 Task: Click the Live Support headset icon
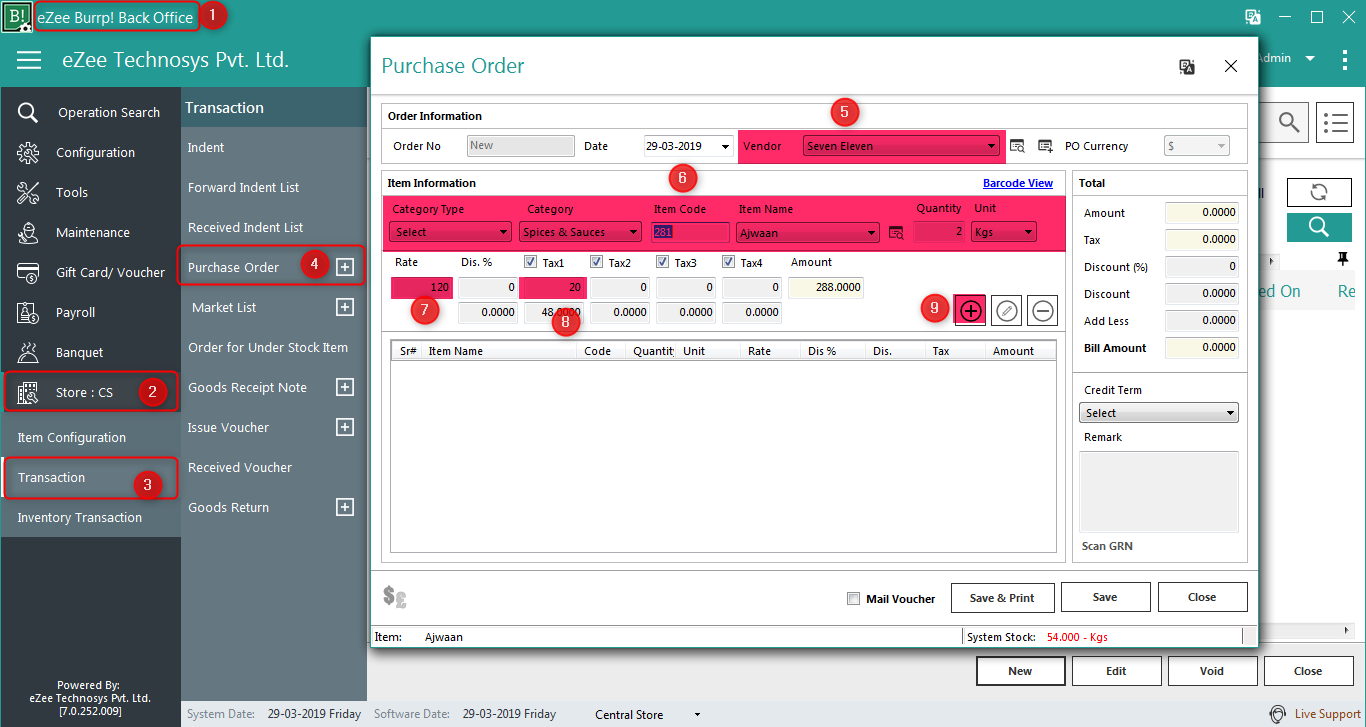1277,714
